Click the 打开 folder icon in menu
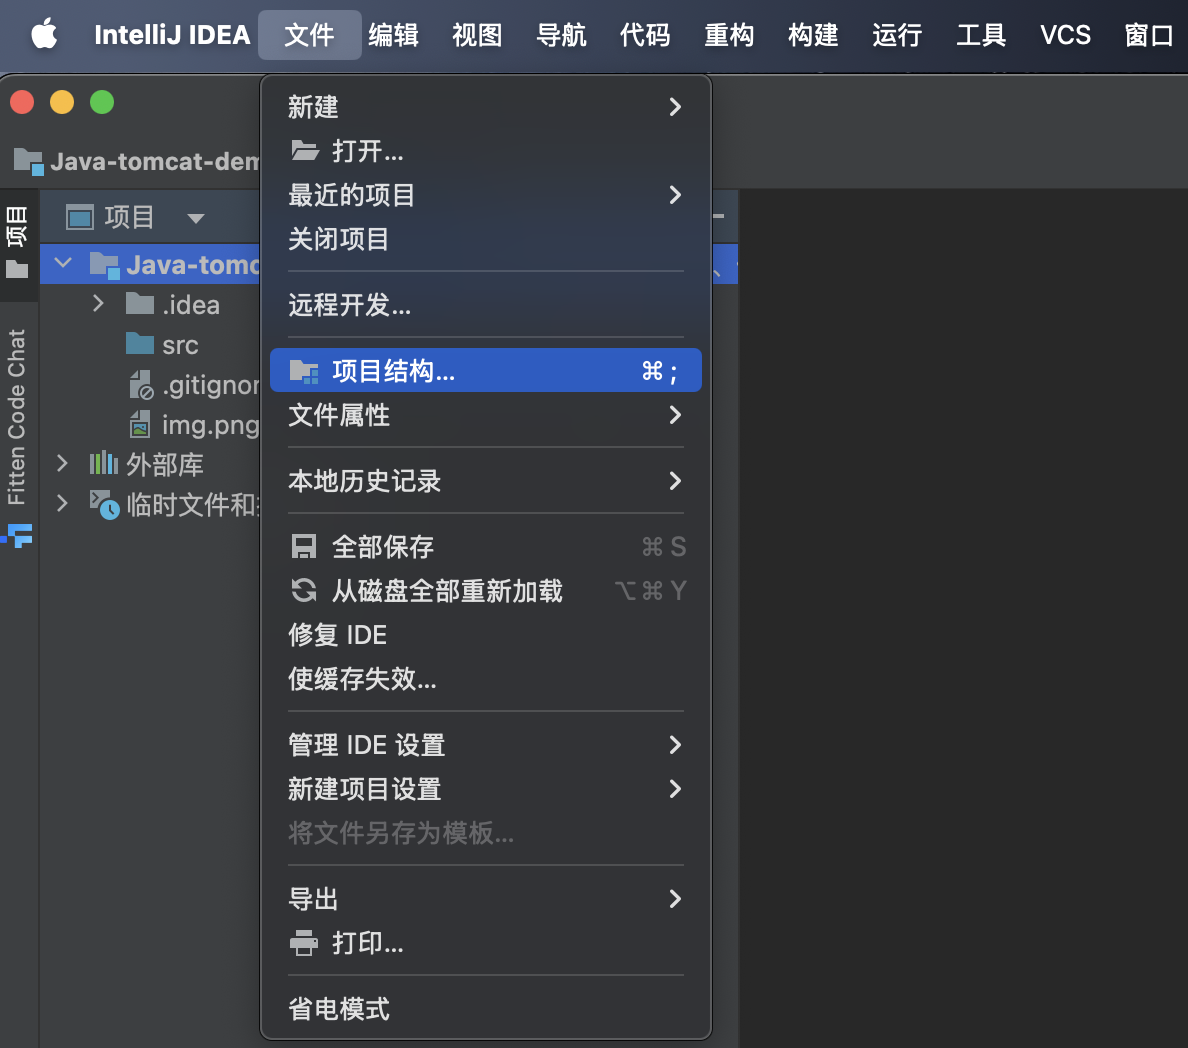 (x=304, y=151)
